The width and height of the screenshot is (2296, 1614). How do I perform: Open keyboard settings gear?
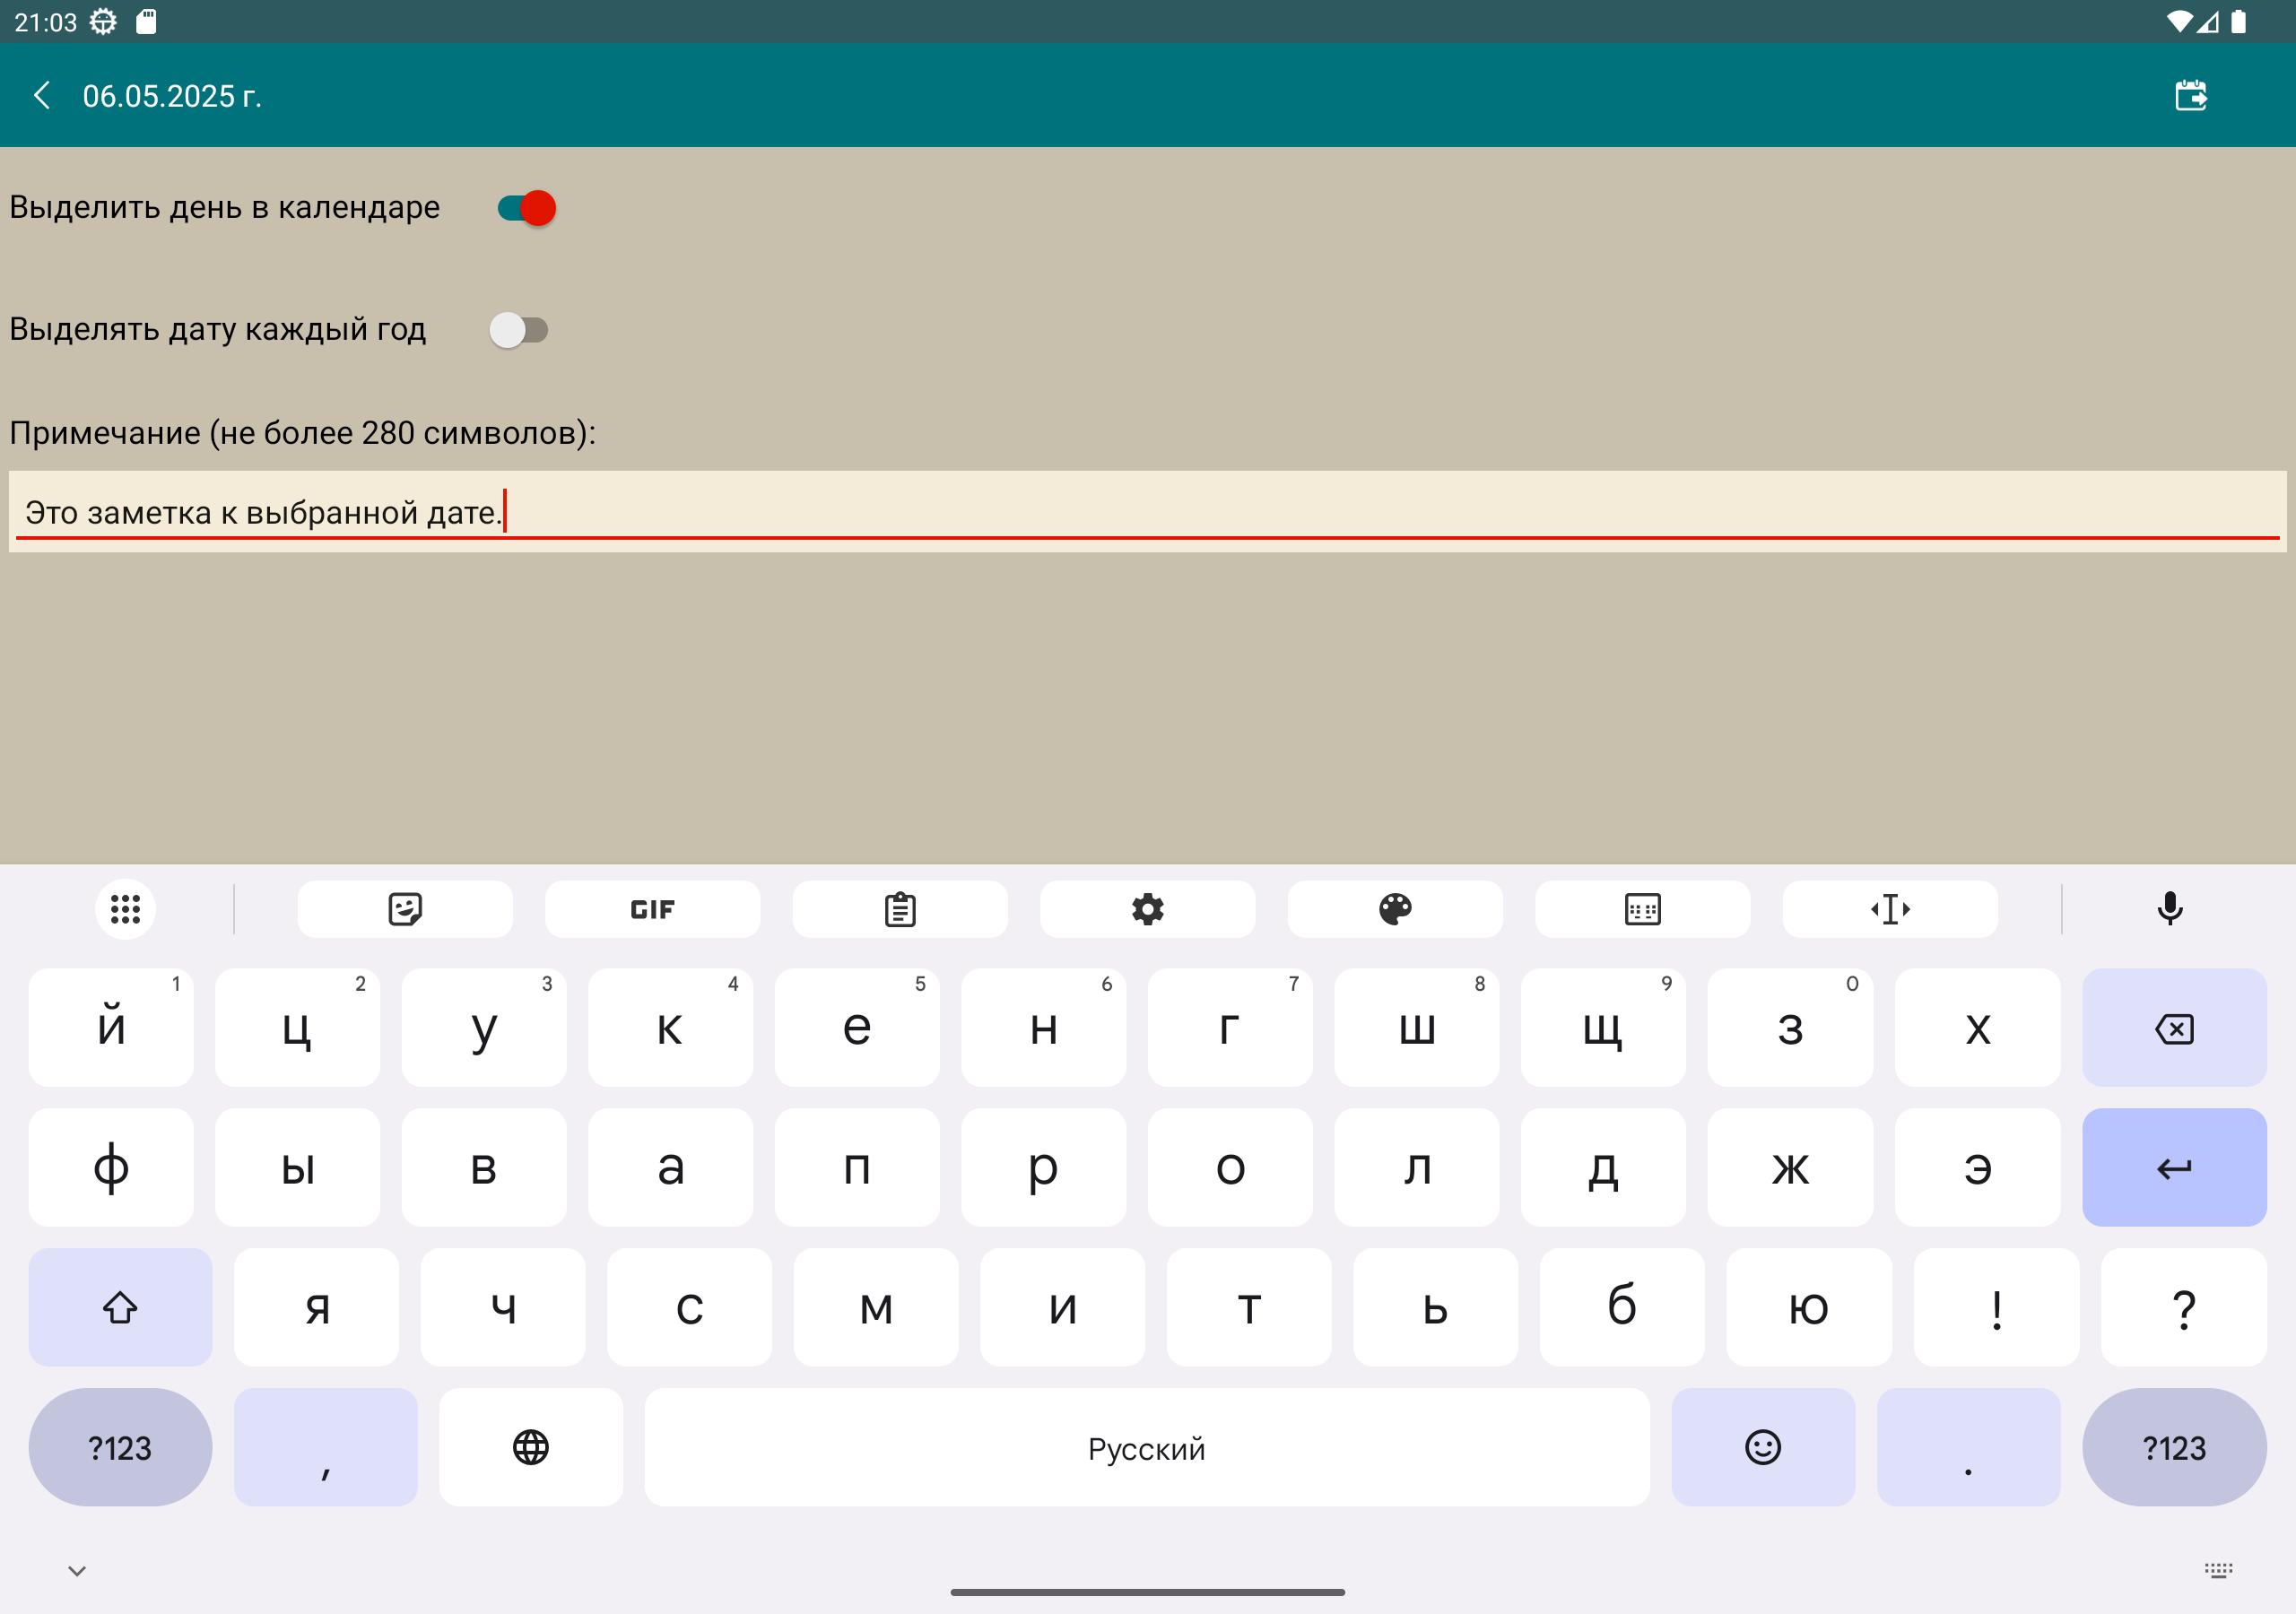point(1147,909)
